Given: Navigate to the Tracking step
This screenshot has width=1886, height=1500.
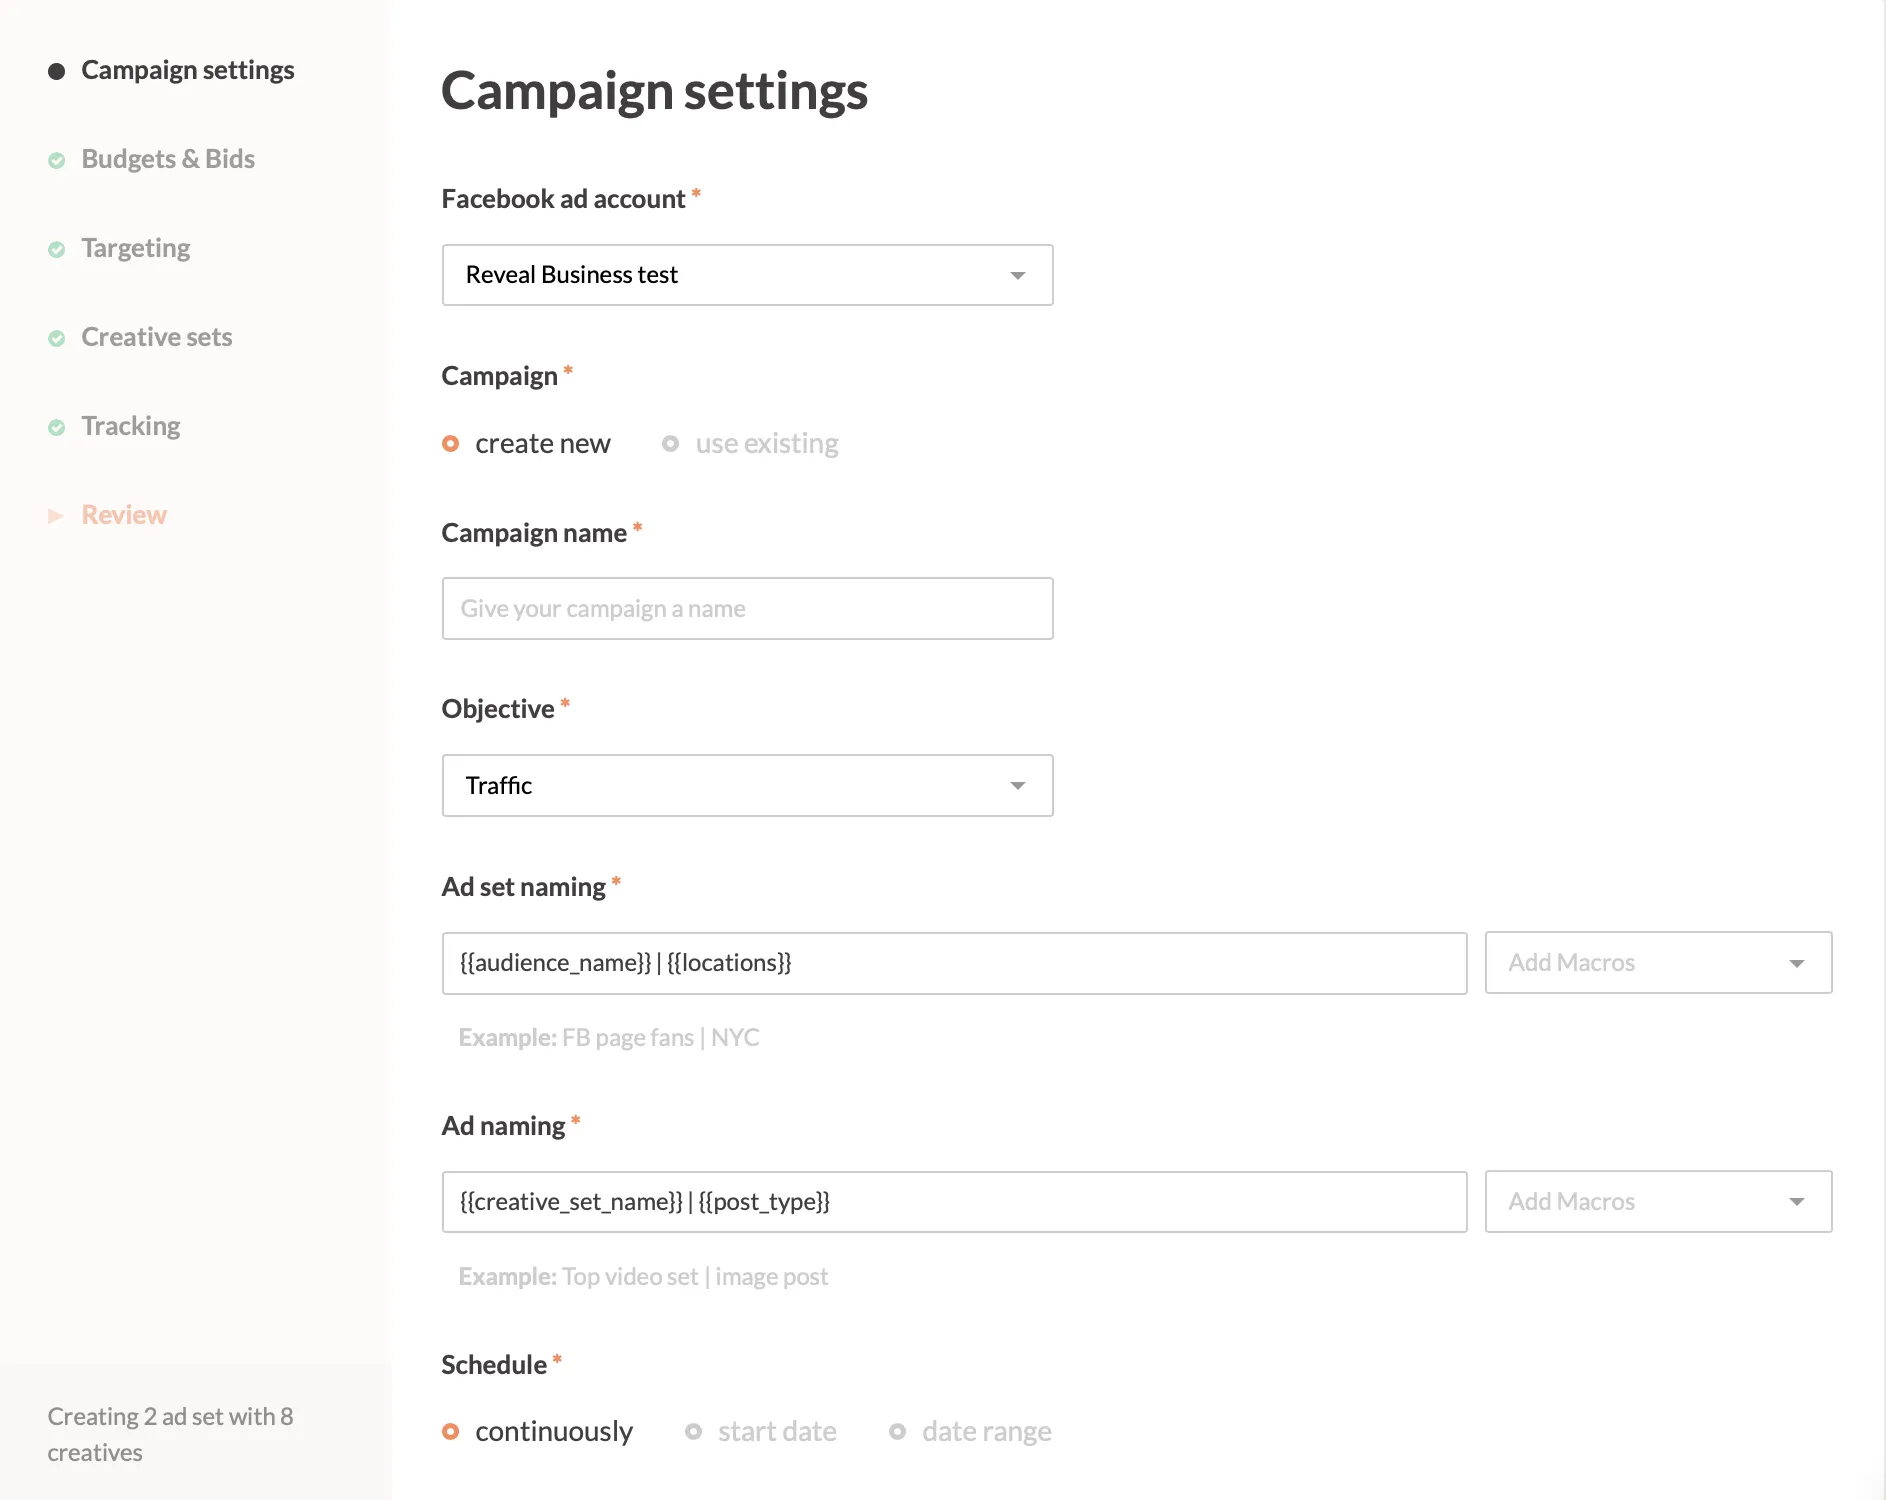Looking at the screenshot, I should (x=131, y=426).
